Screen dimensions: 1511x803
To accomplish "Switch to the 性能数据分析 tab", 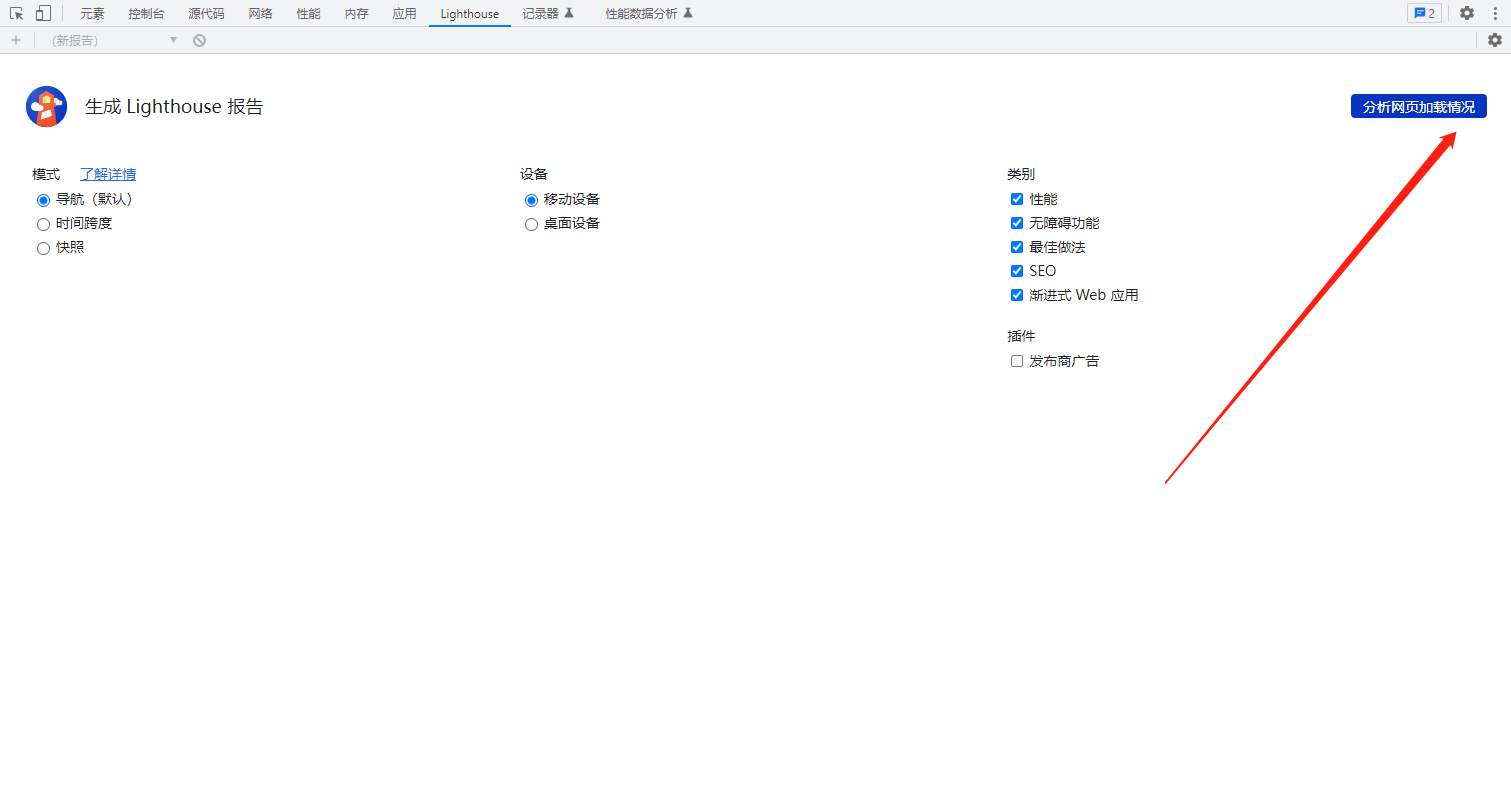I will click(x=649, y=14).
